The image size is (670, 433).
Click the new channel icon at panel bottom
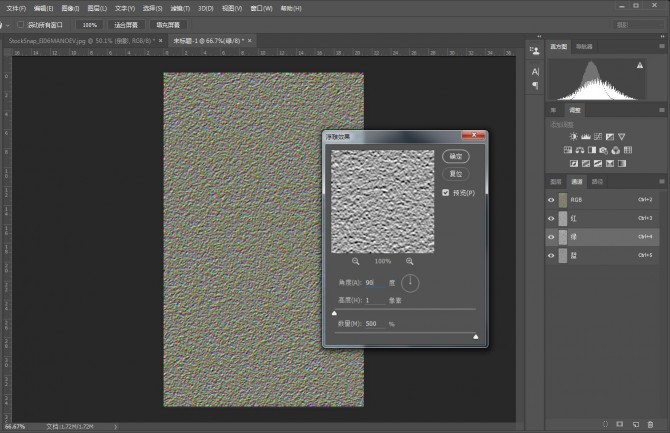(634, 424)
